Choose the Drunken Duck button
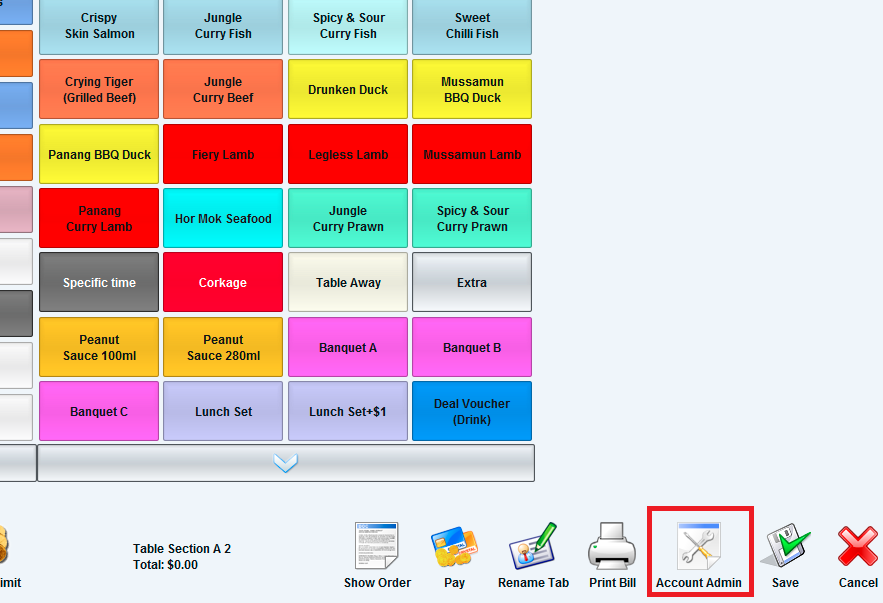Image resolution: width=883 pixels, height=603 pixels. [x=348, y=90]
